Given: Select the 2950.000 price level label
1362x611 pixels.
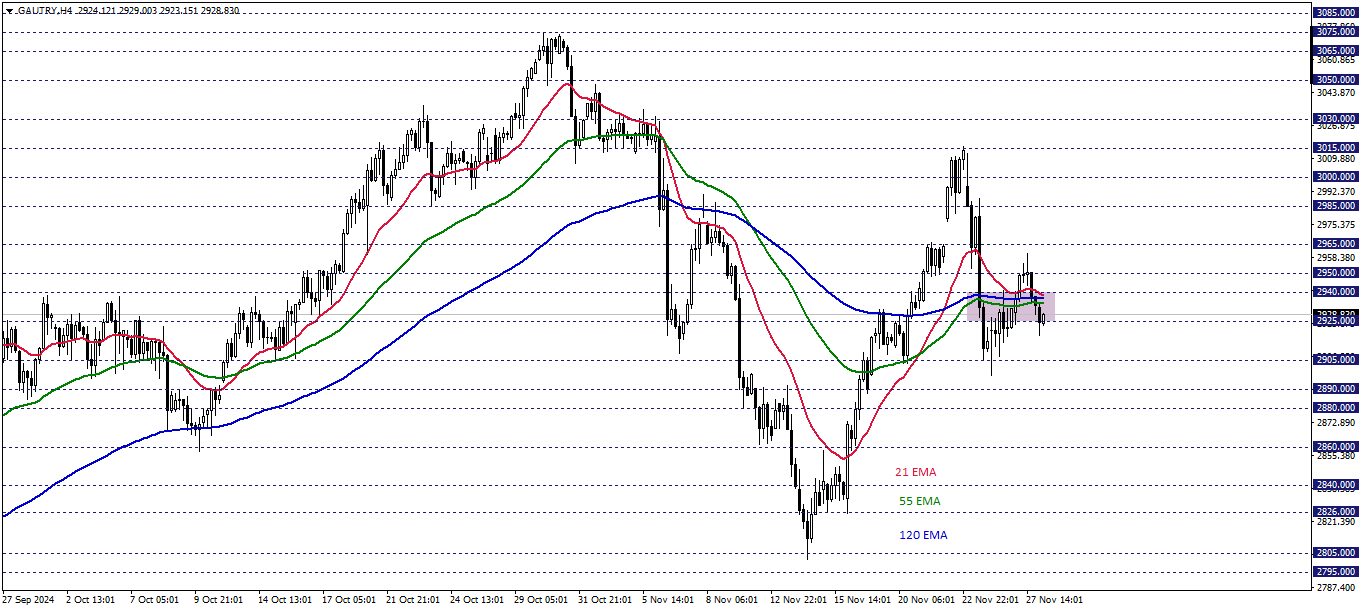Looking at the screenshot, I should 1335,273.
